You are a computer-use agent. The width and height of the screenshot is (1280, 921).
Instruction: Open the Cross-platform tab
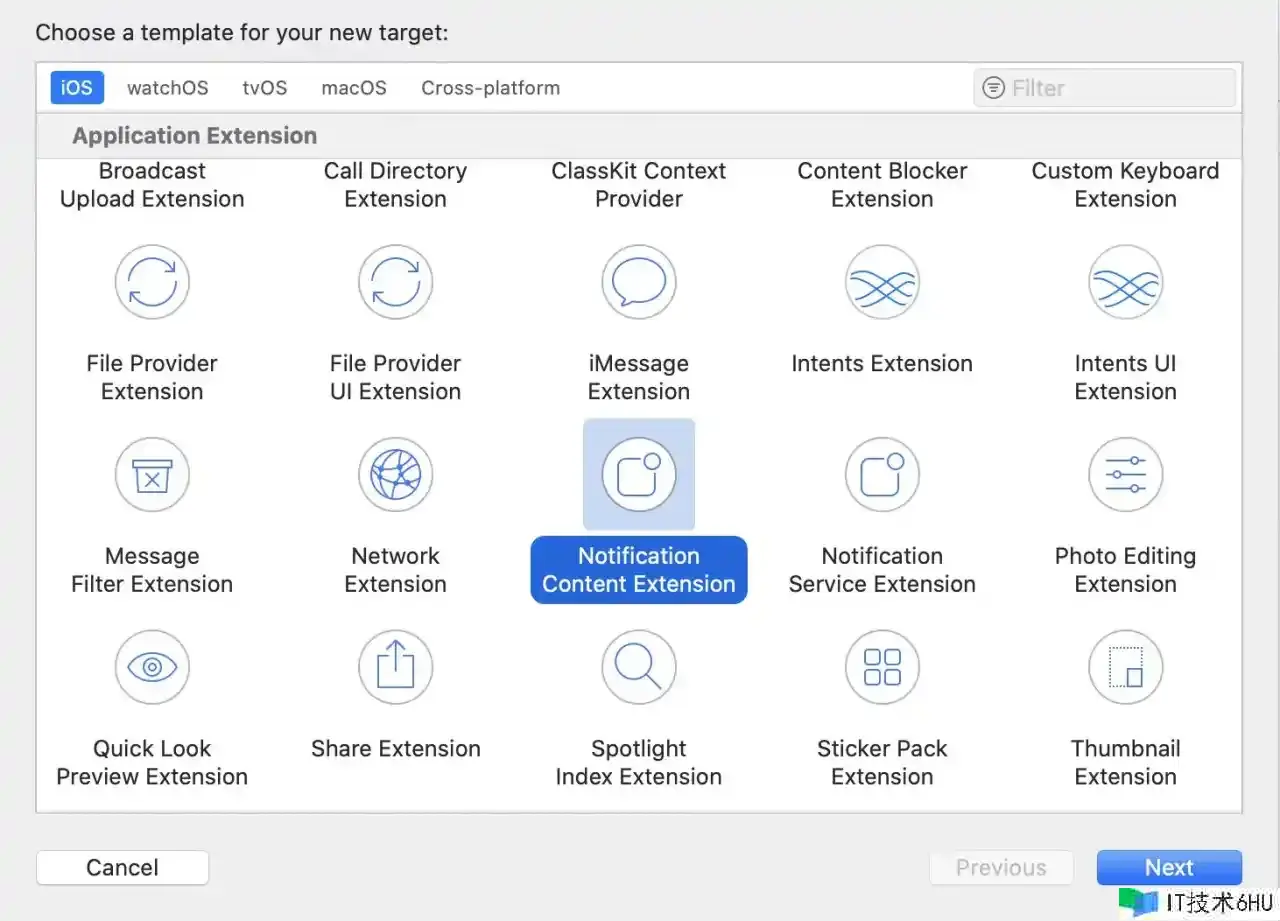pos(490,88)
